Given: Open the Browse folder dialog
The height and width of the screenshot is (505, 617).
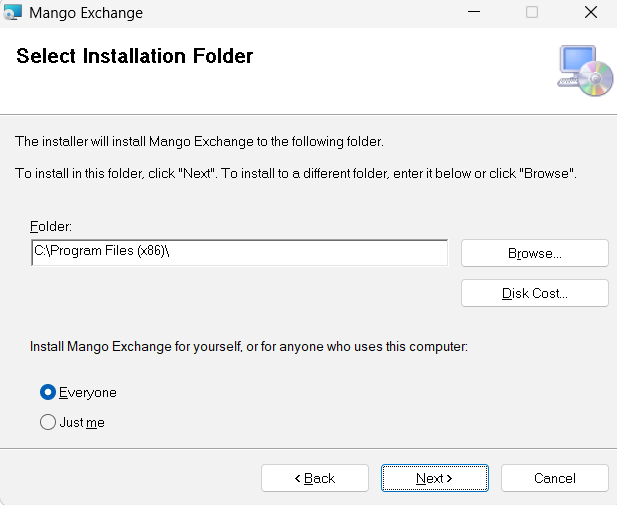Looking at the screenshot, I should 534,253.
